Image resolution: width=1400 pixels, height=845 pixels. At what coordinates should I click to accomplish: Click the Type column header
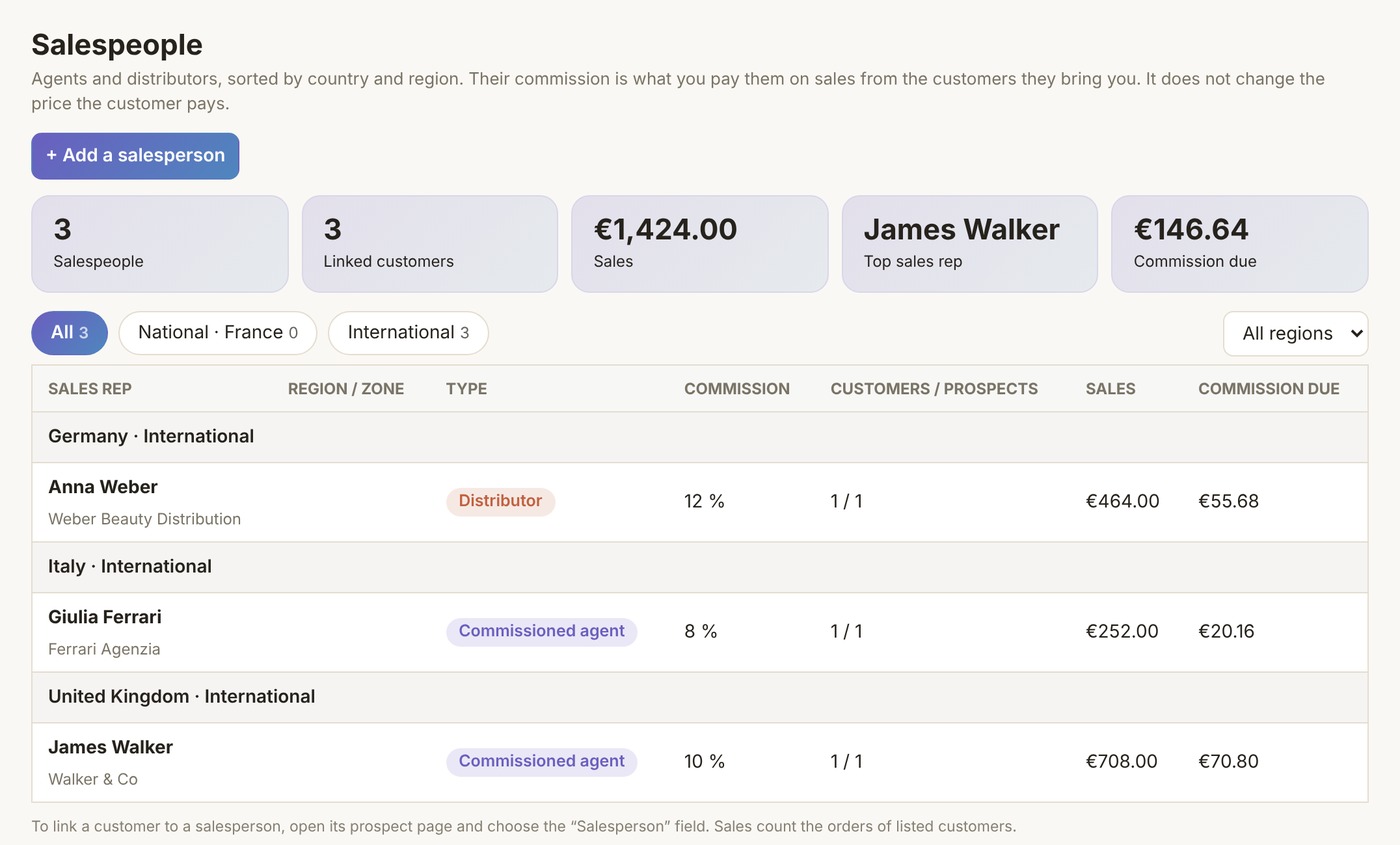point(466,389)
